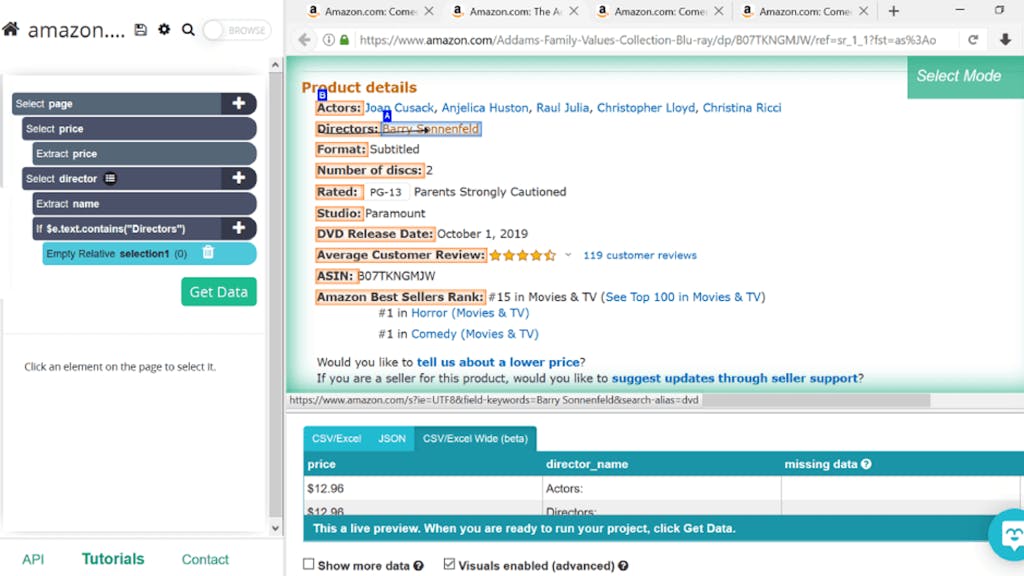
Task: Select the Raul Julia actor link
Action: [x=562, y=108]
